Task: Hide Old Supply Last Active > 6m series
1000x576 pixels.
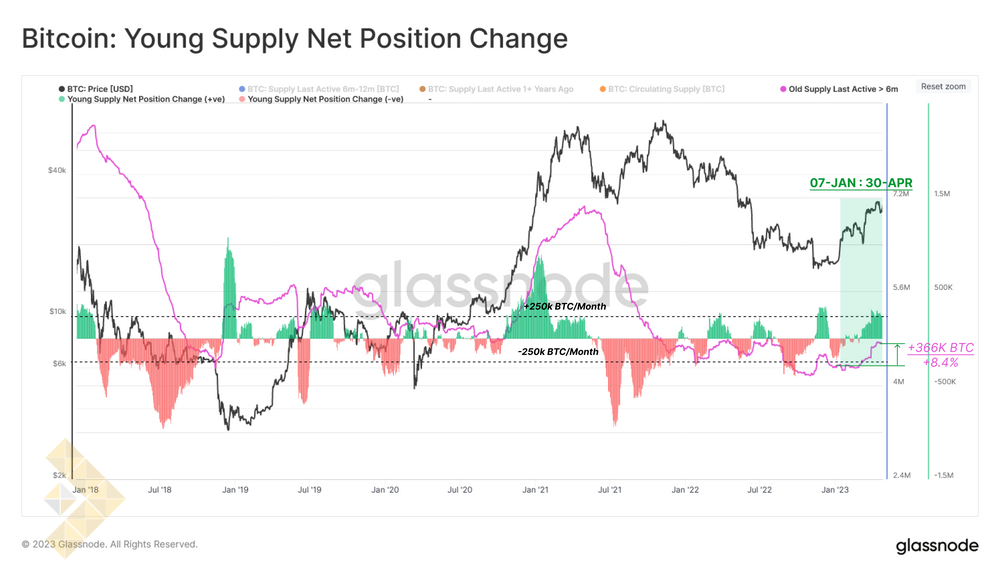Action: click(843, 89)
